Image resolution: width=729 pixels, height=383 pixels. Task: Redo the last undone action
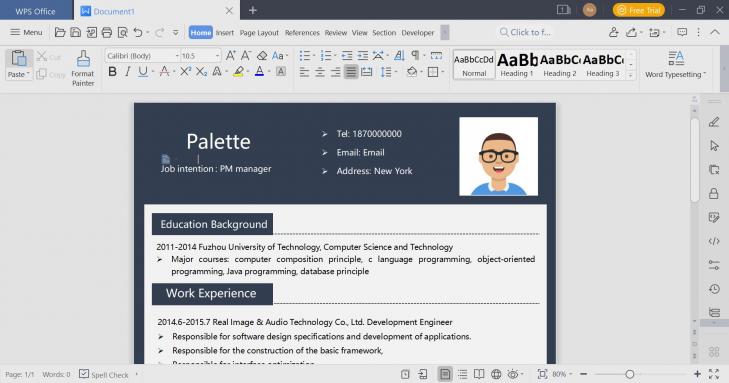click(159, 33)
